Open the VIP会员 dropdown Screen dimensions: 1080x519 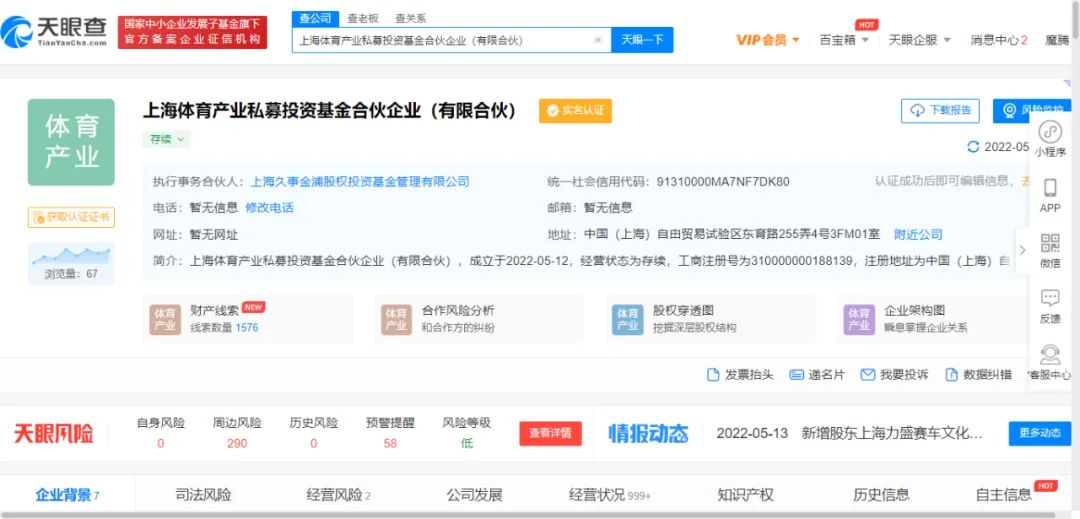[767, 40]
